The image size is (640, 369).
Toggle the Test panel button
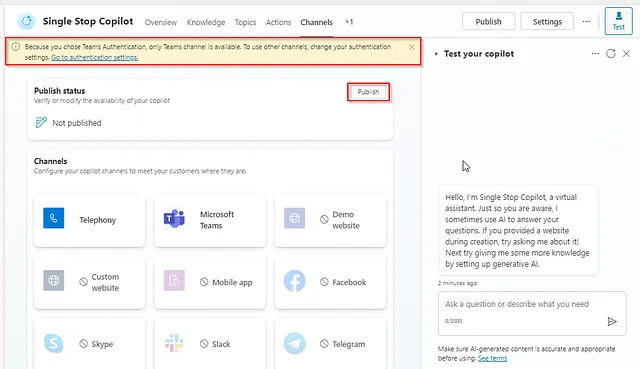point(618,21)
